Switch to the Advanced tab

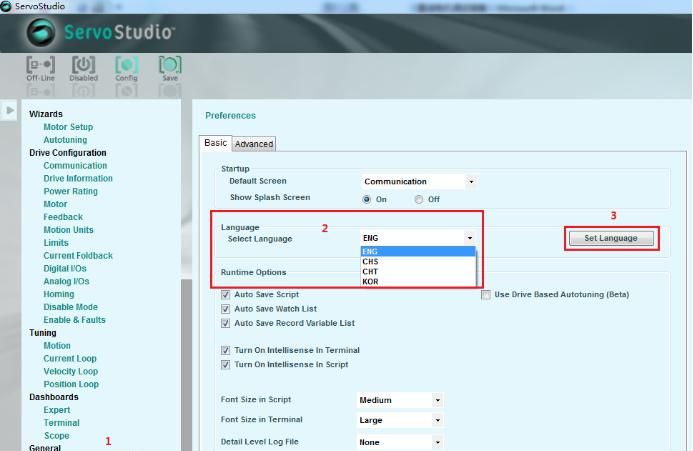(254, 144)
